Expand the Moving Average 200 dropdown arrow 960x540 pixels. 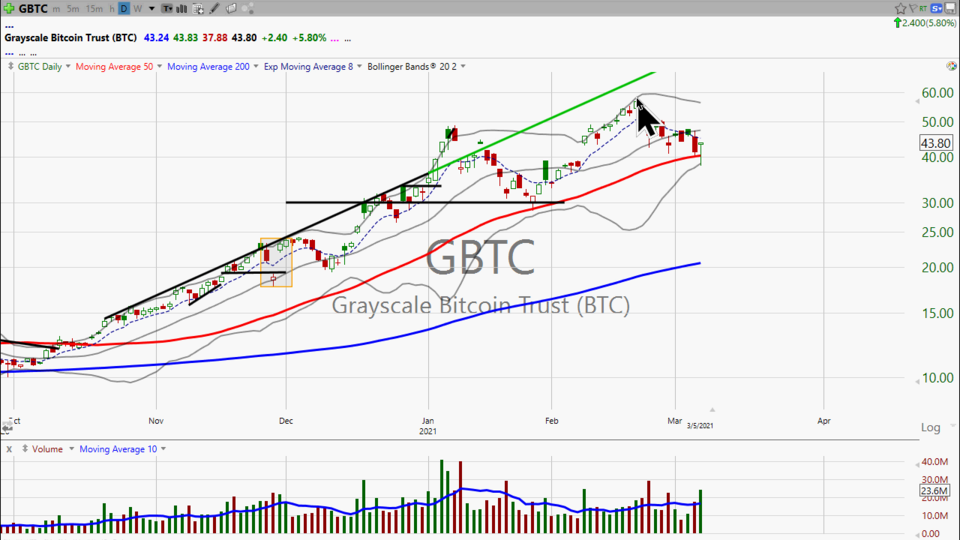(x=256, y=66)
